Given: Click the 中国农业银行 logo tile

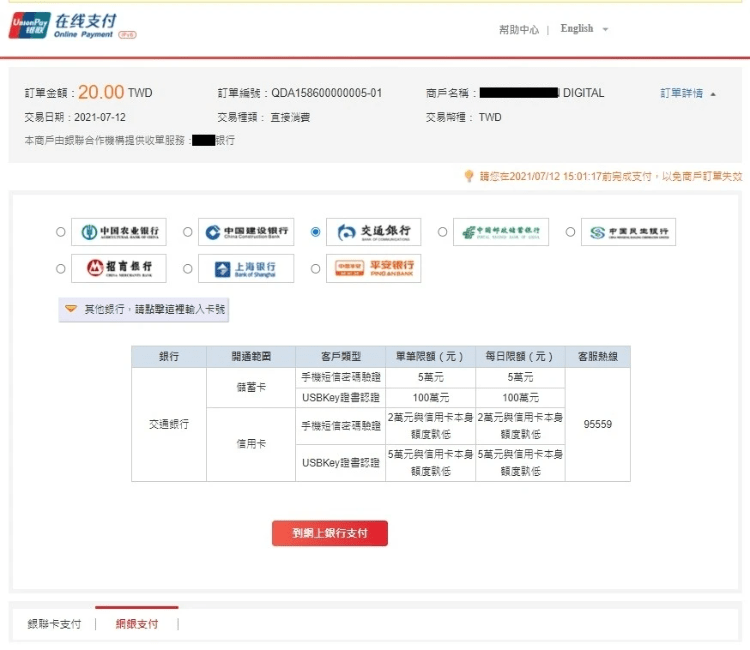Looking at the screenshot, I should coord(119,232).
